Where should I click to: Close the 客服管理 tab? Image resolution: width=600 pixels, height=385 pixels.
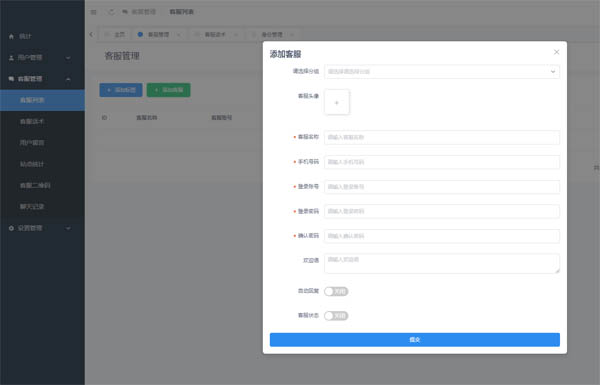(179, 34)
